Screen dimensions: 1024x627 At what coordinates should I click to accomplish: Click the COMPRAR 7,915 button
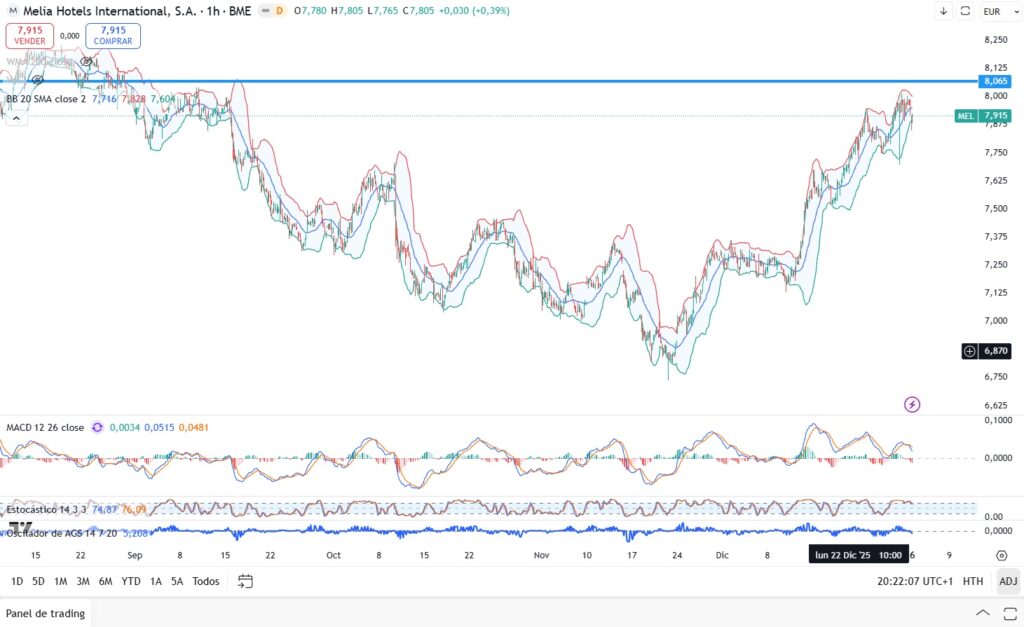coord(113,36)
